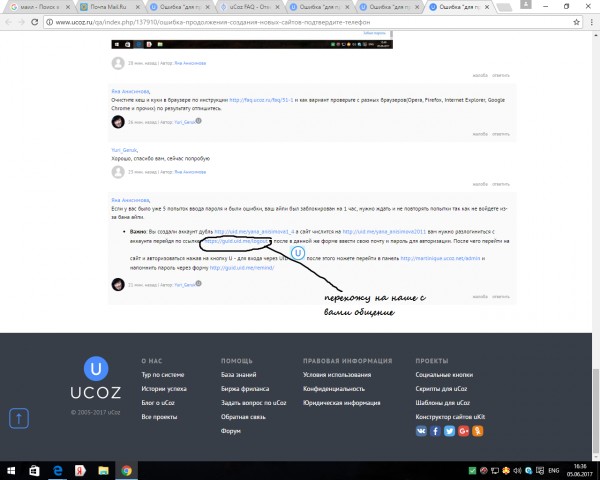Open Биржа фриланса footer link

[245, 389]
